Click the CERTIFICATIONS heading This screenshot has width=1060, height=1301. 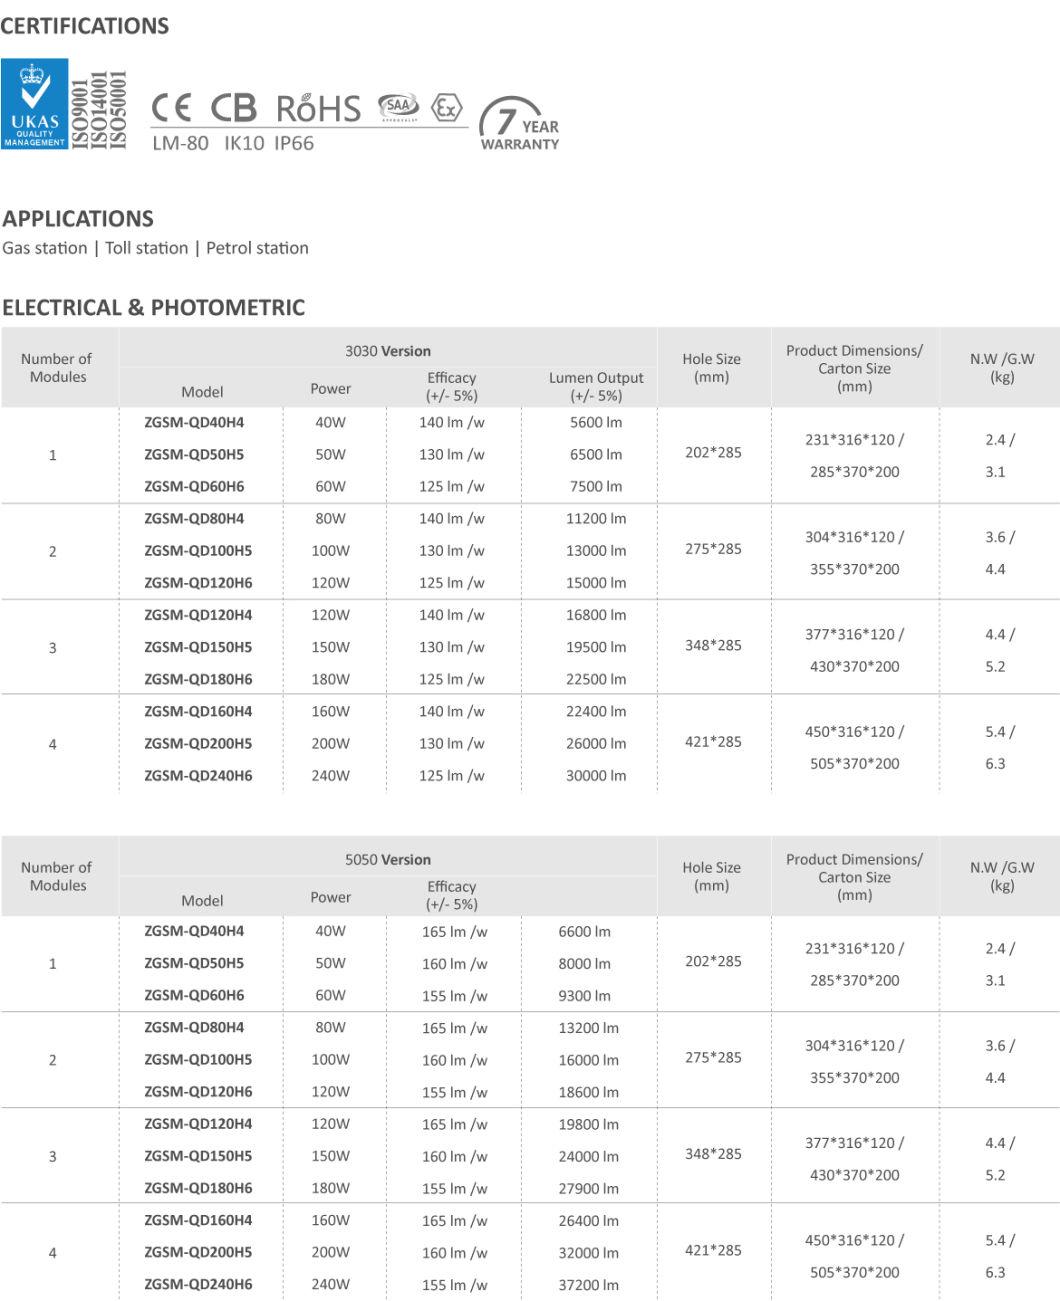tap(85, 26)
